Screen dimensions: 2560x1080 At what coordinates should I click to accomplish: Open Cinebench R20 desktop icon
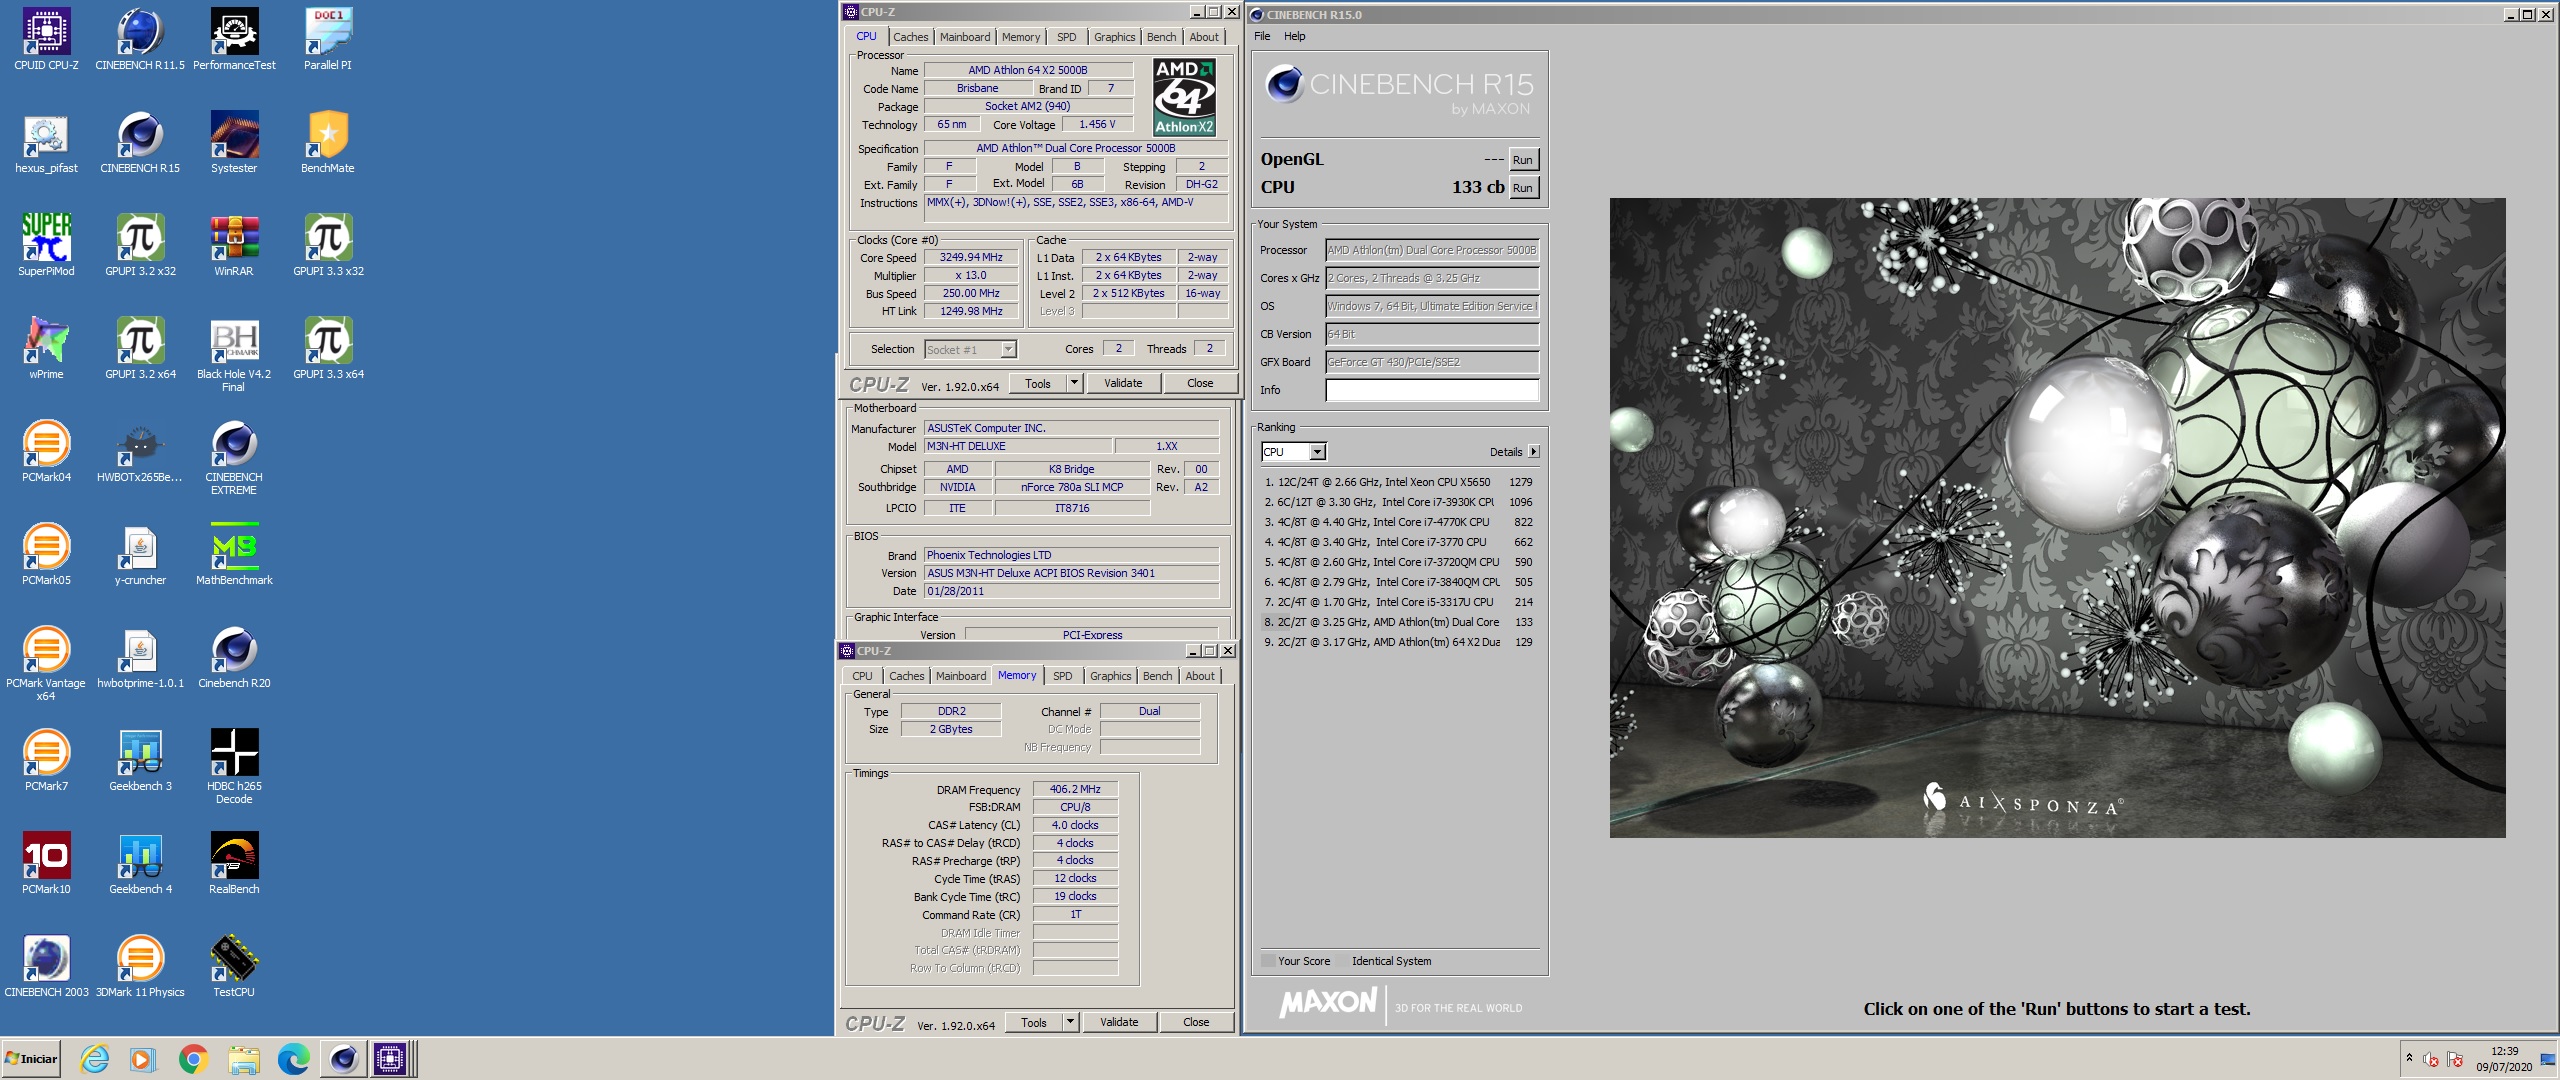[x=234, y=657]
